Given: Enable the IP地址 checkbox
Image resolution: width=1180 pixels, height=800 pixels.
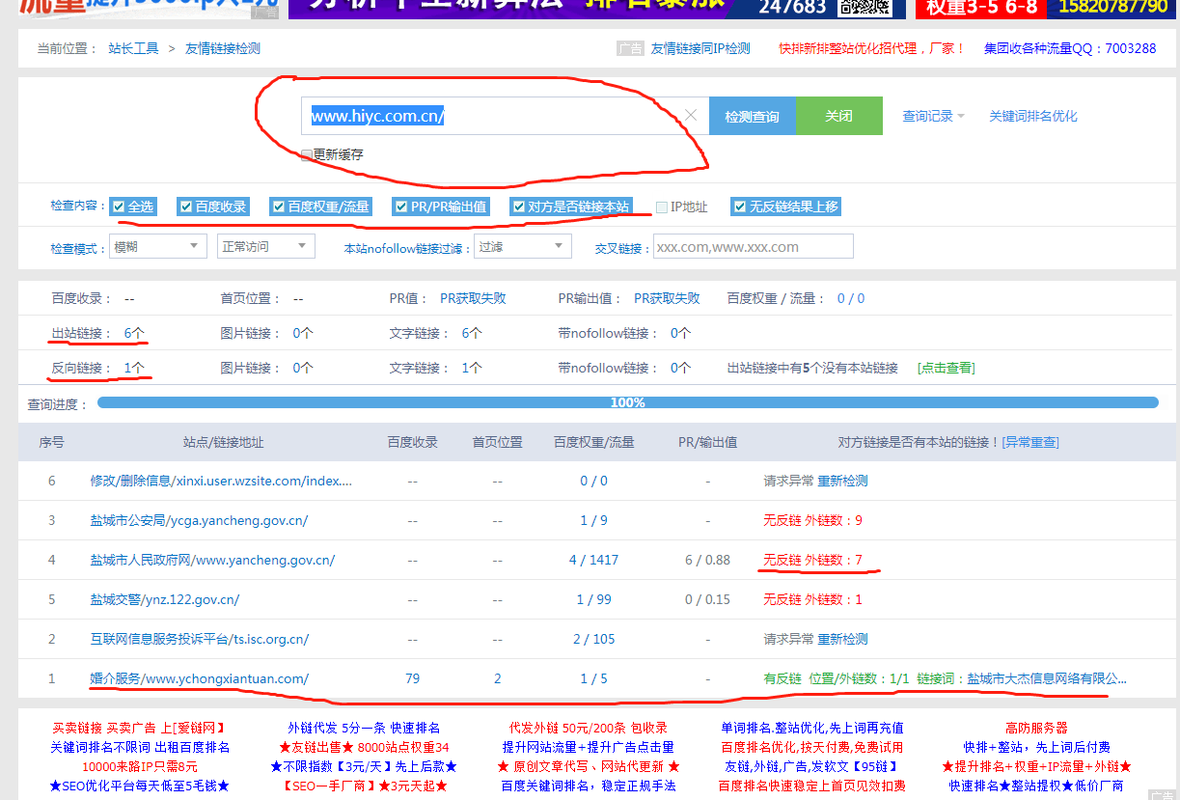Looking at the screenshot, I should point(661,207).
